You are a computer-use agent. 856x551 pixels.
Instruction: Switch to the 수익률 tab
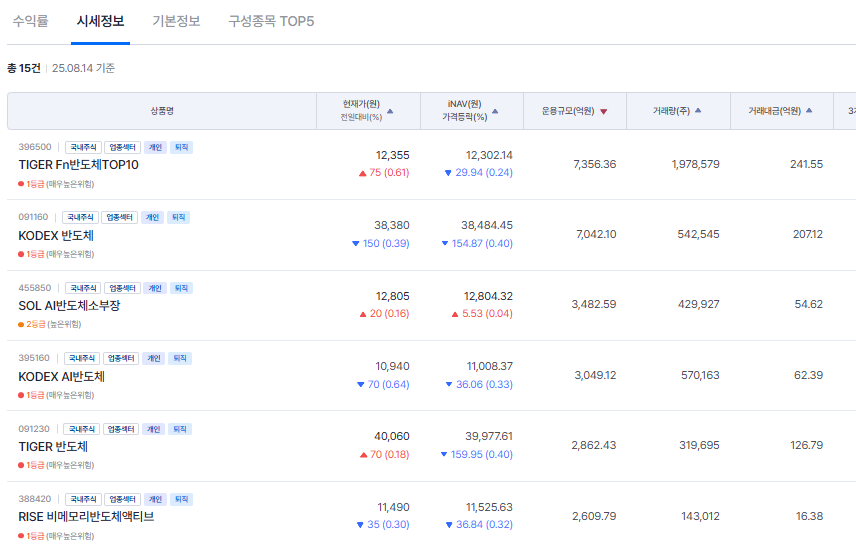[31, 21]
